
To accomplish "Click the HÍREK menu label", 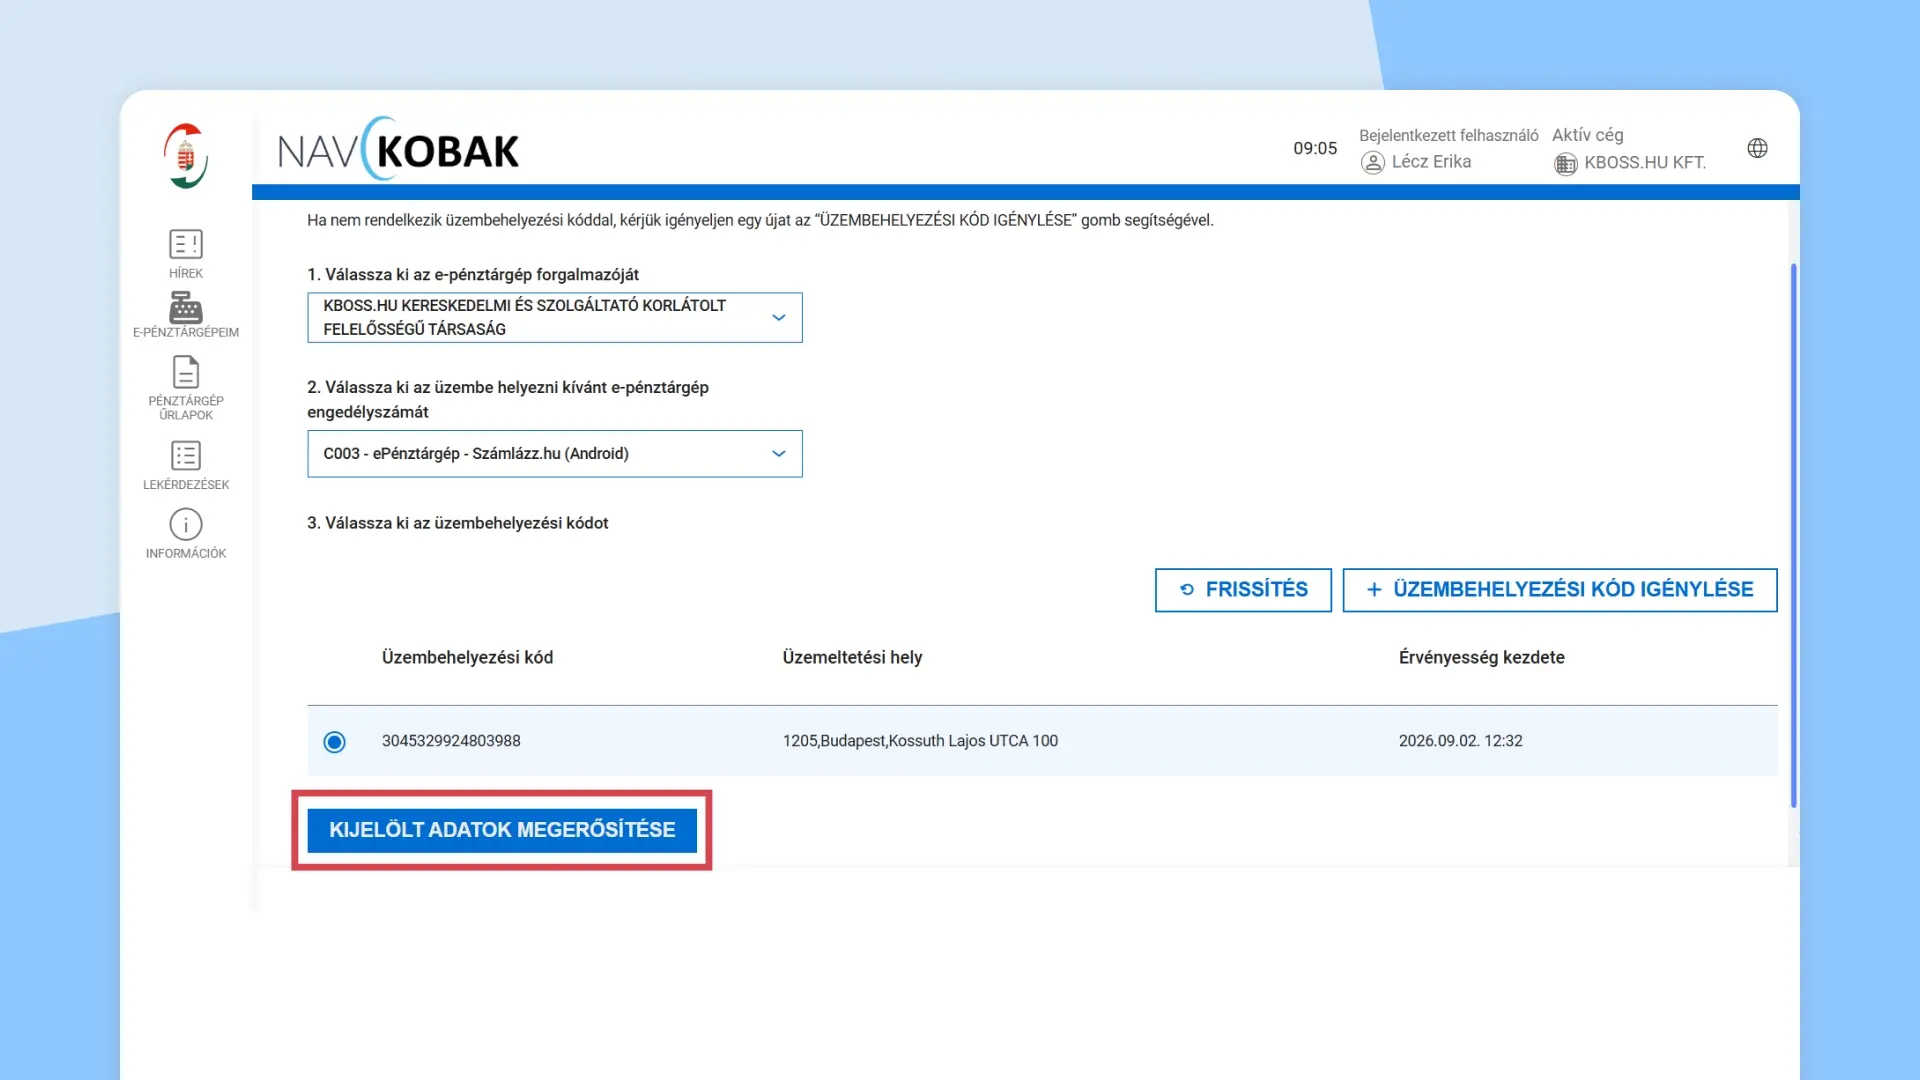I will 186,273.
